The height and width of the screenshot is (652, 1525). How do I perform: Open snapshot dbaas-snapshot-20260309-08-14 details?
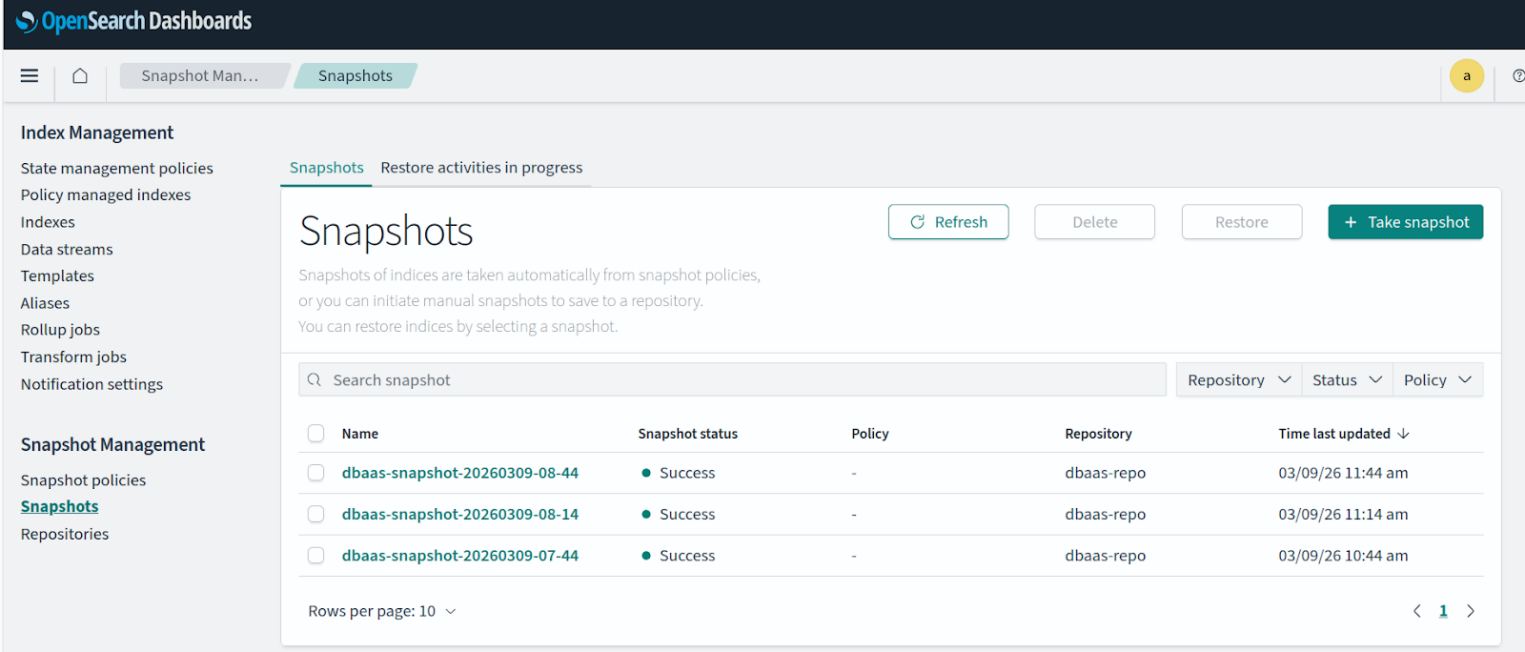point(460,514)
